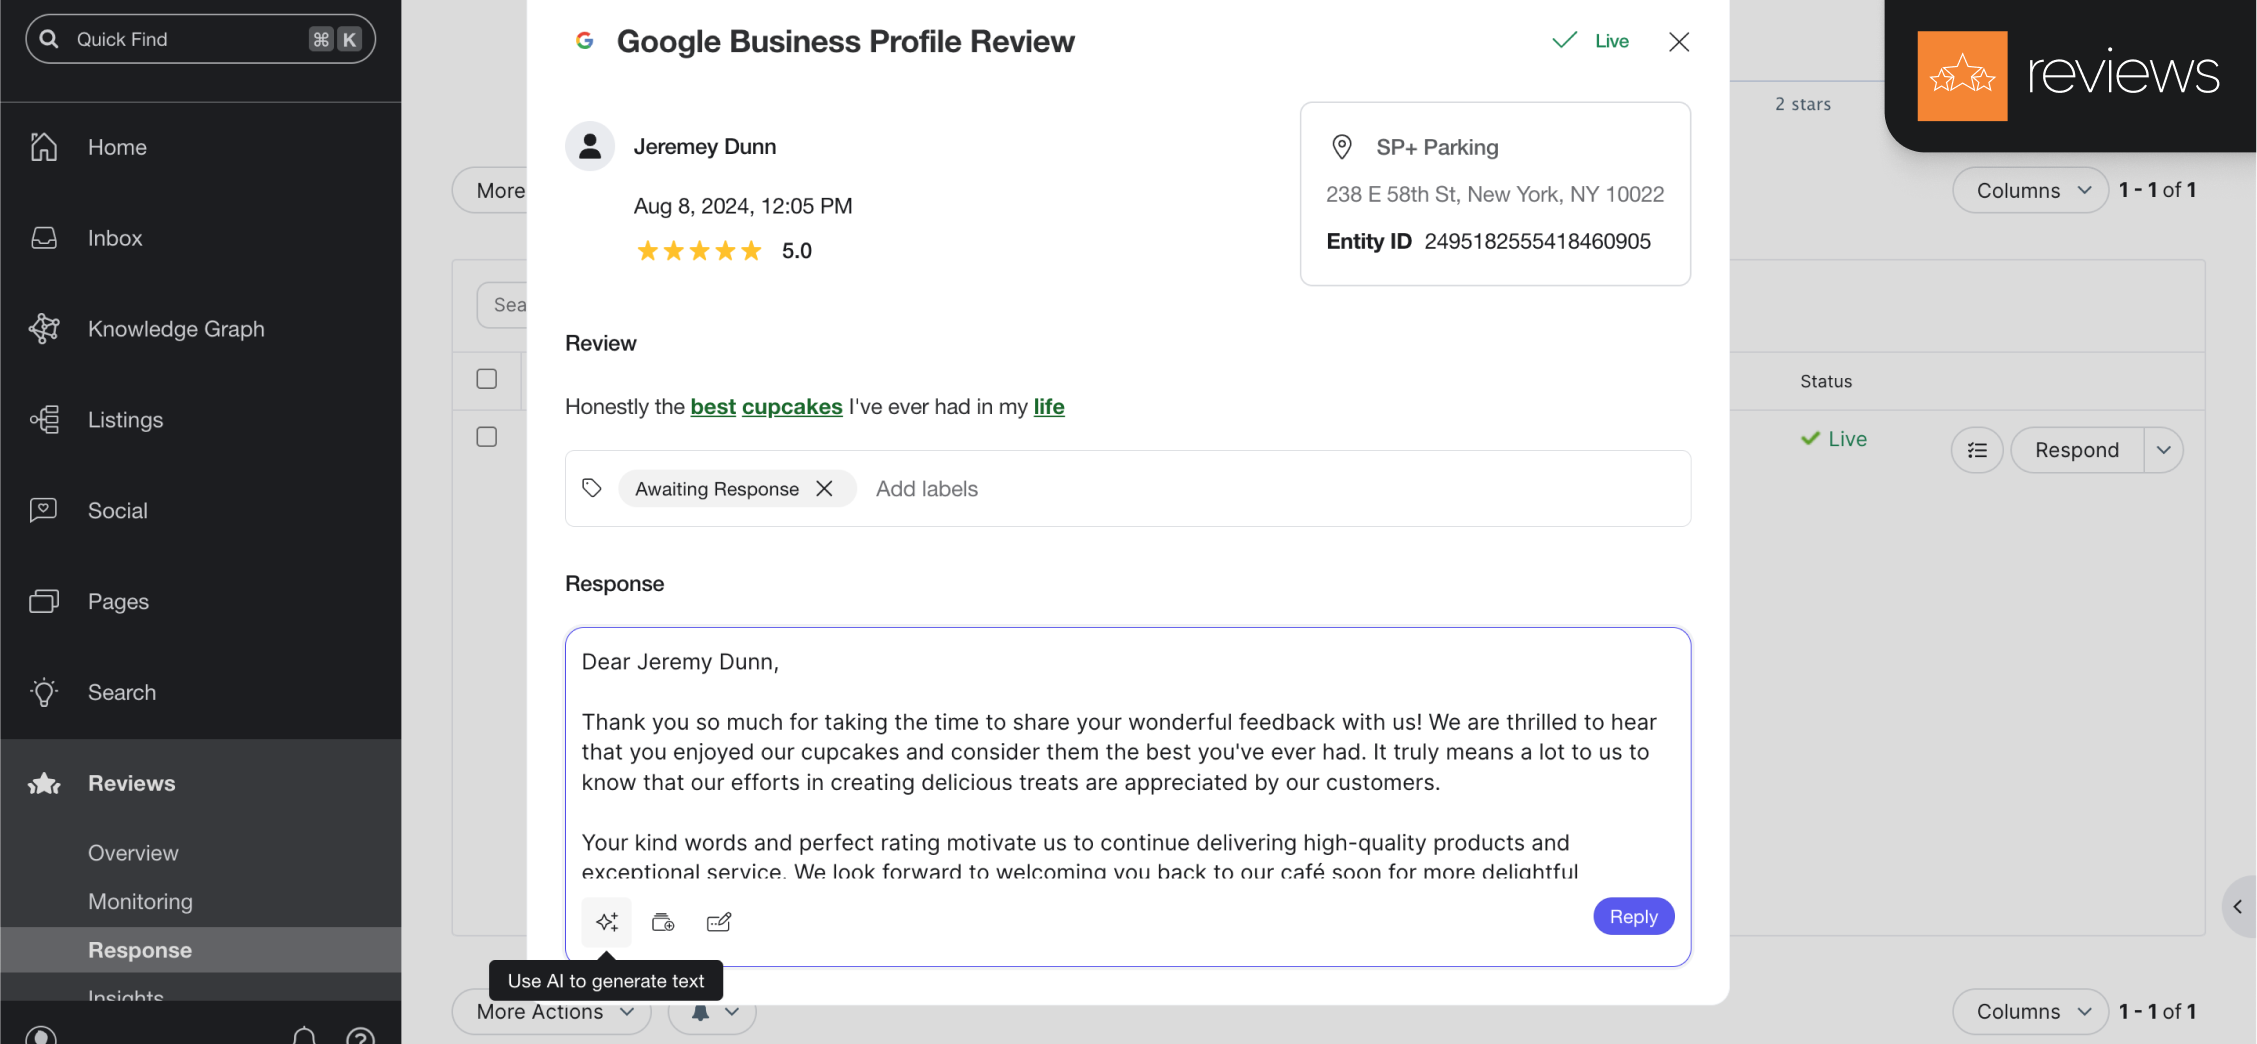The width and height of the screenshot is (2257, 1044).
Task: Open the top Columns dropdown
Action: pos(2031,190)
